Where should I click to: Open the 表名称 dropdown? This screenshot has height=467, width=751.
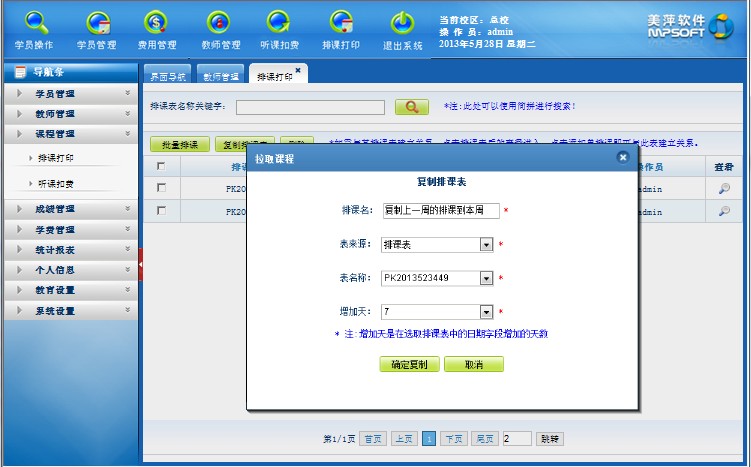click(486, 278)
